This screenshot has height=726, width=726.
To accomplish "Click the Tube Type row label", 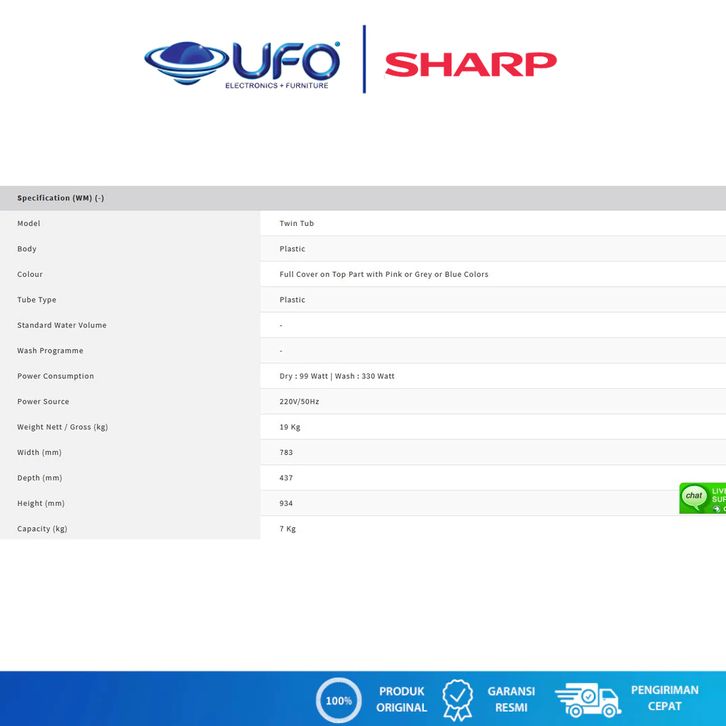I will click(37, 300).
